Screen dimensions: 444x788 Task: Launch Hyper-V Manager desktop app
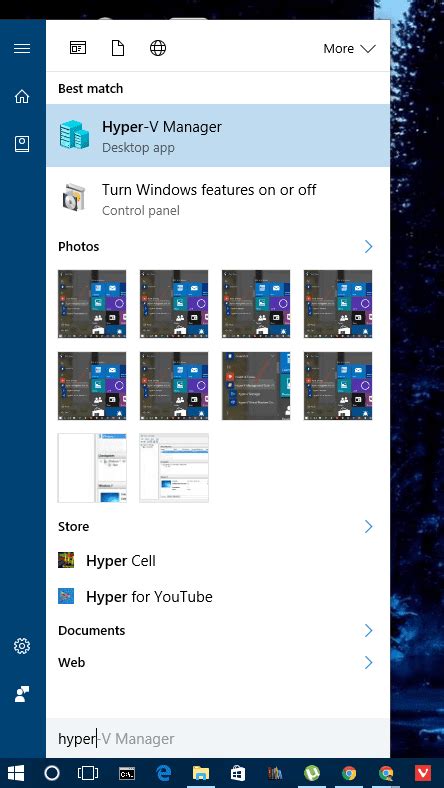(x=218, y=136)
